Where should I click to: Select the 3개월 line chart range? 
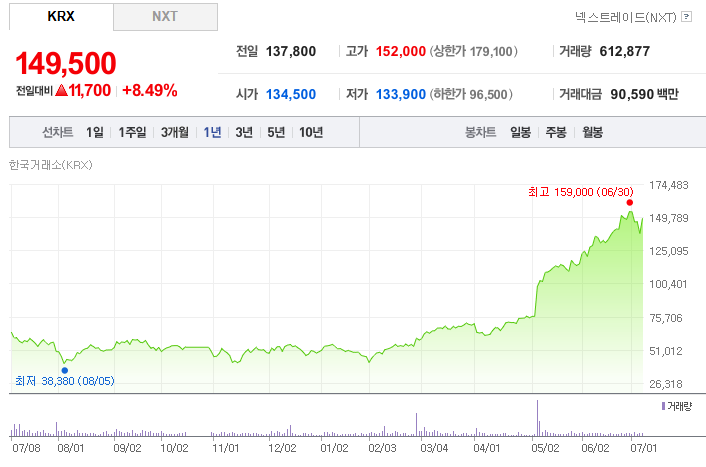175,132
